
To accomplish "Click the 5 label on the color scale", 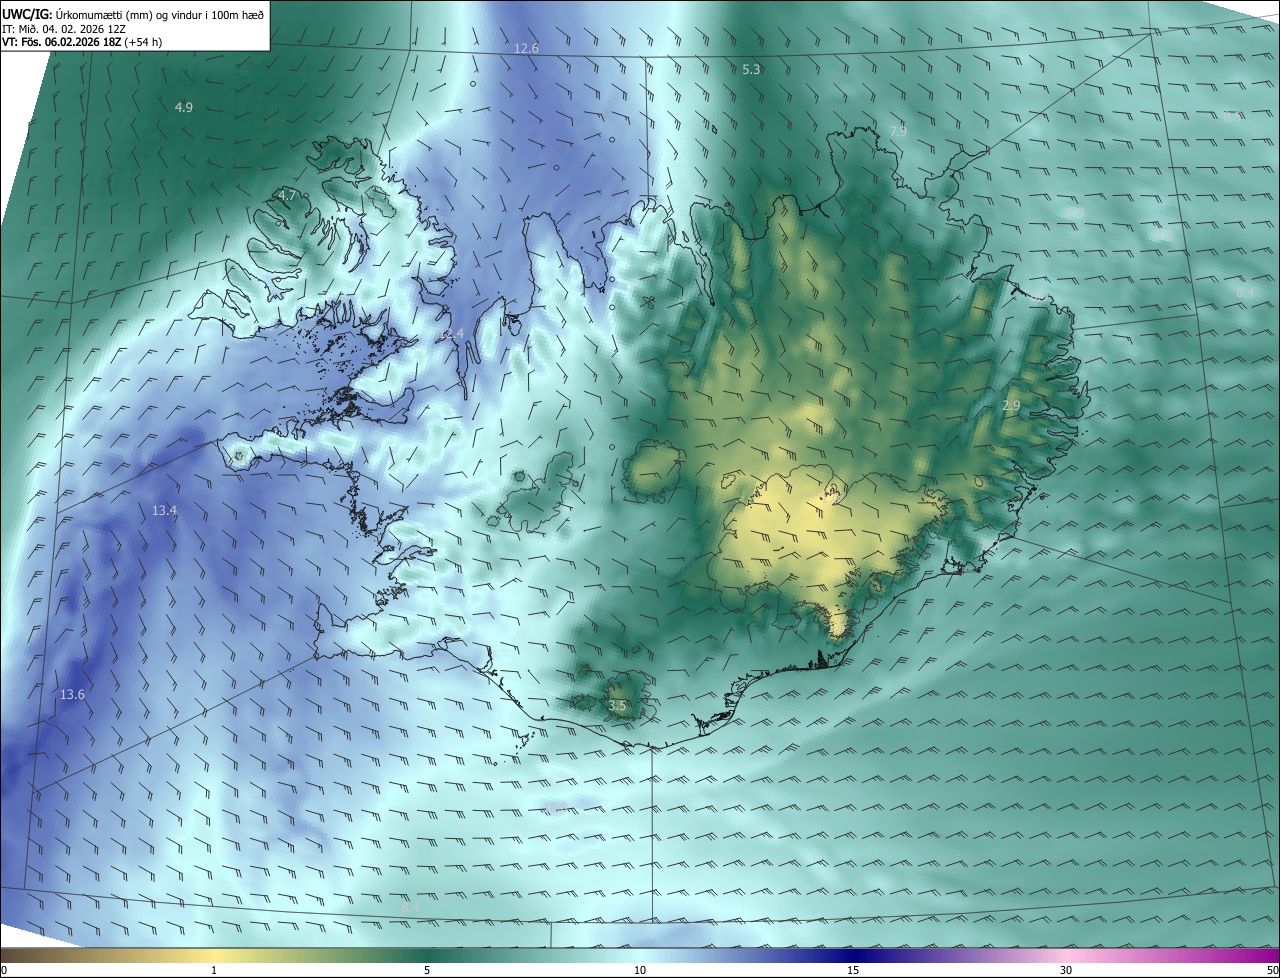I will click(427, 970).
